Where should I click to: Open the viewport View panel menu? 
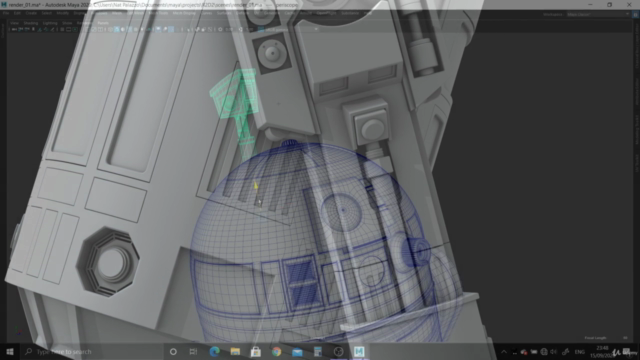[14, 23]
